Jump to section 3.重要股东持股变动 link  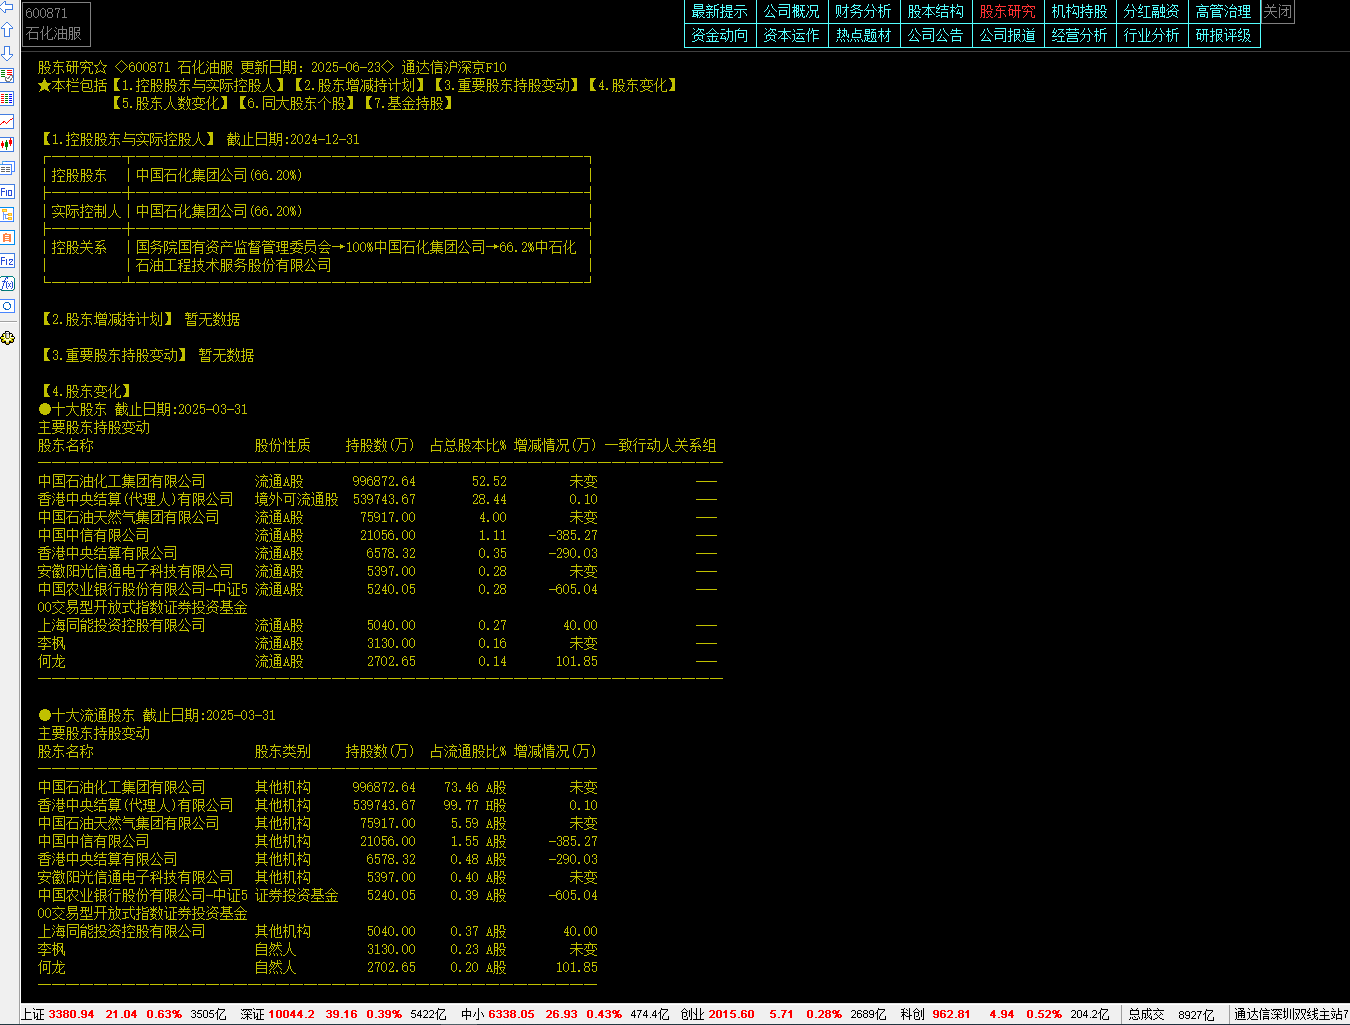[507, 86]
